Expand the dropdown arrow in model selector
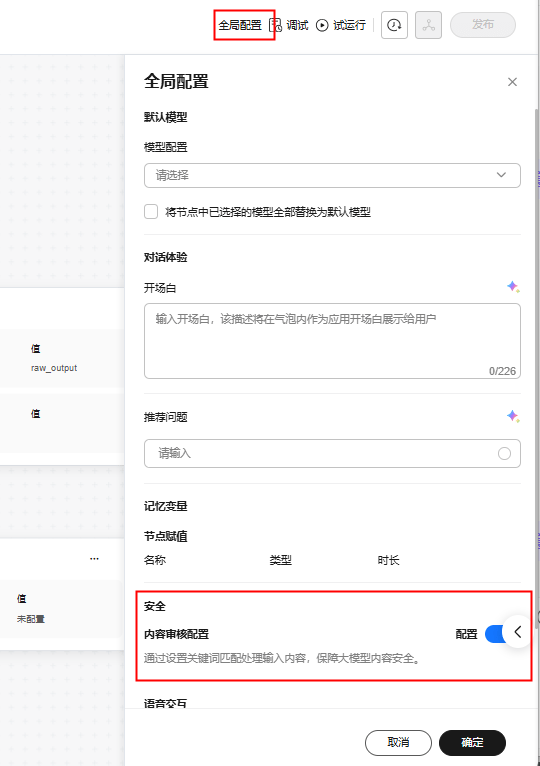Viewport: 540px width, 766px height. click(x=501, y=175)
